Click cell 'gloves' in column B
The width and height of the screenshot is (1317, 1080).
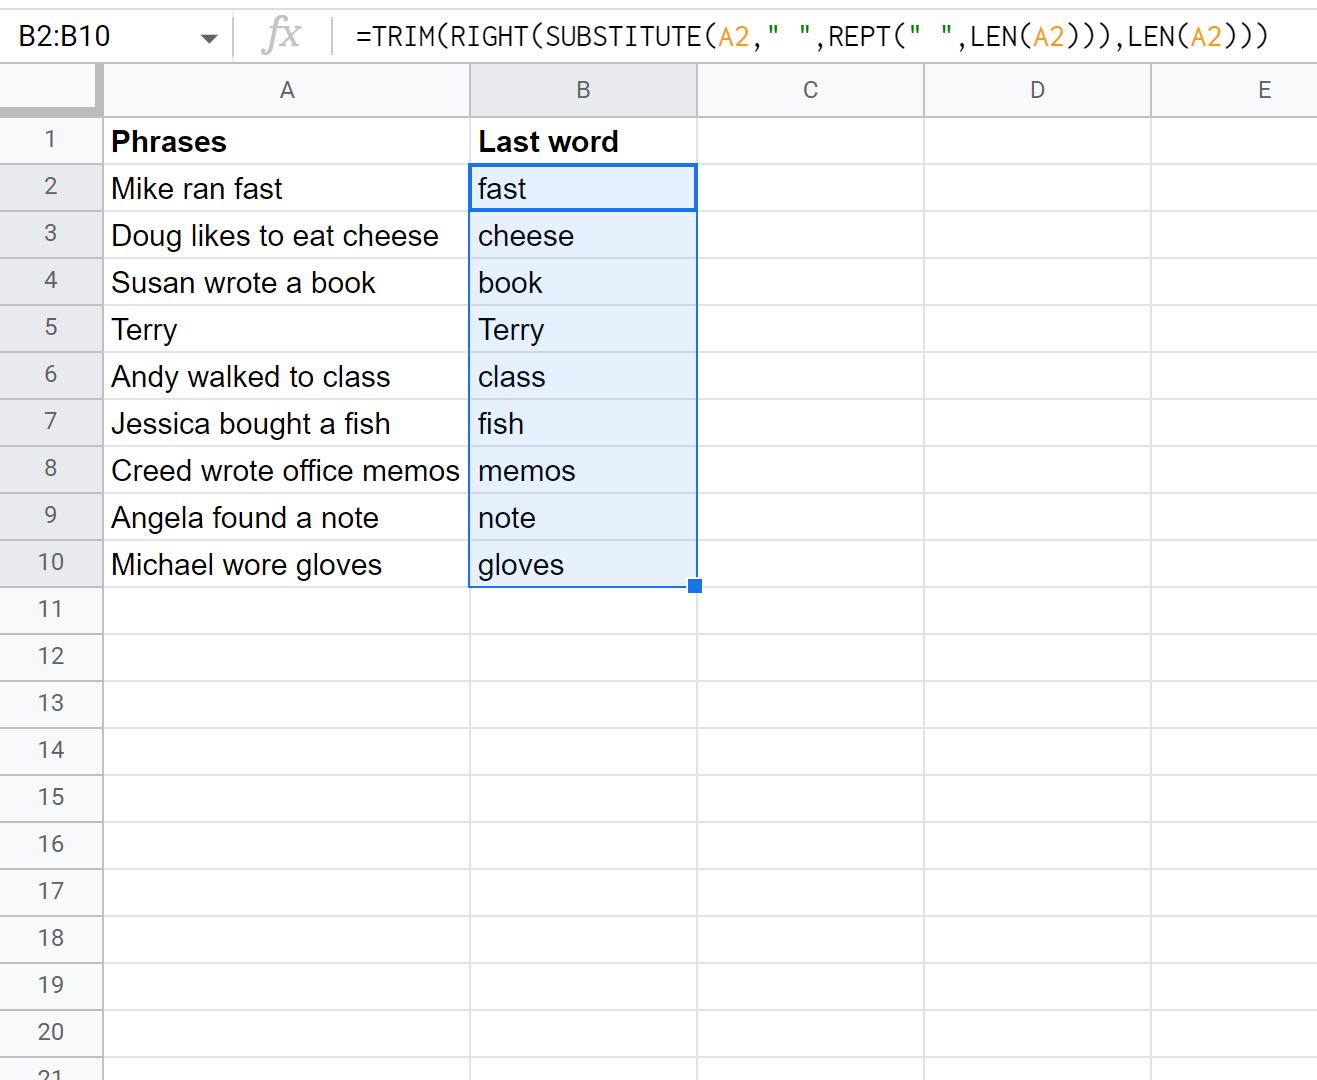(583, 564)
